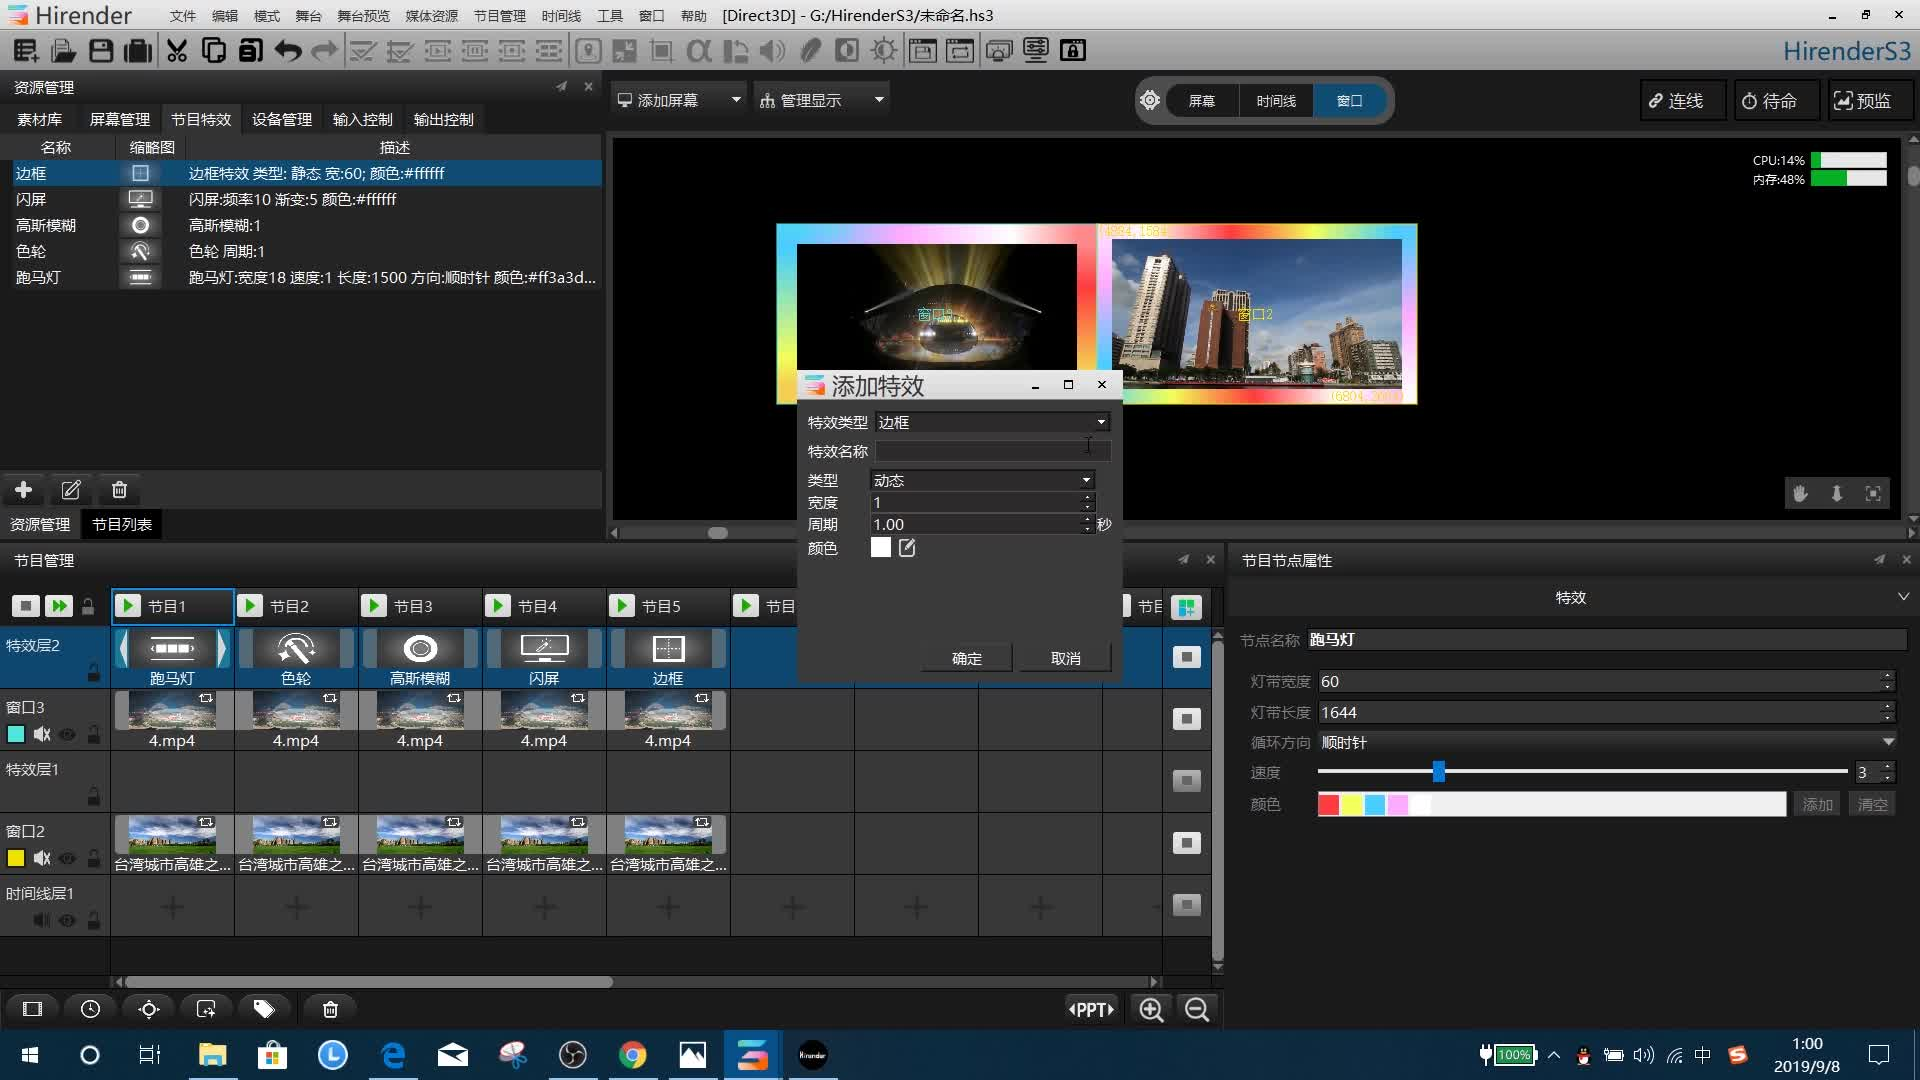Screen dimensions: 1920x1080
Task: Click the redo arrow in toolbar
Action: point(324,50)
